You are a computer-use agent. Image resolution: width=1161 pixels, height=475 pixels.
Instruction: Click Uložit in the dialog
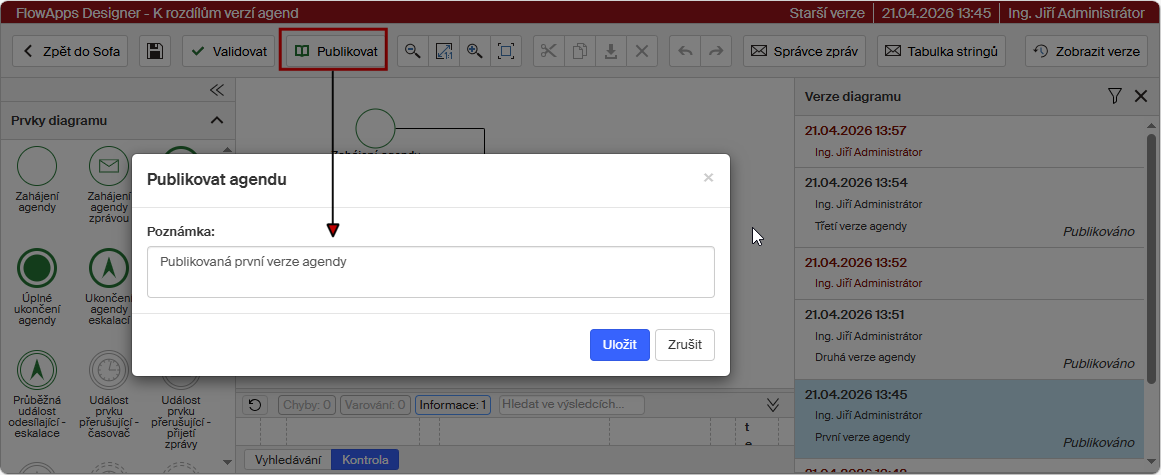pos(620,345)
